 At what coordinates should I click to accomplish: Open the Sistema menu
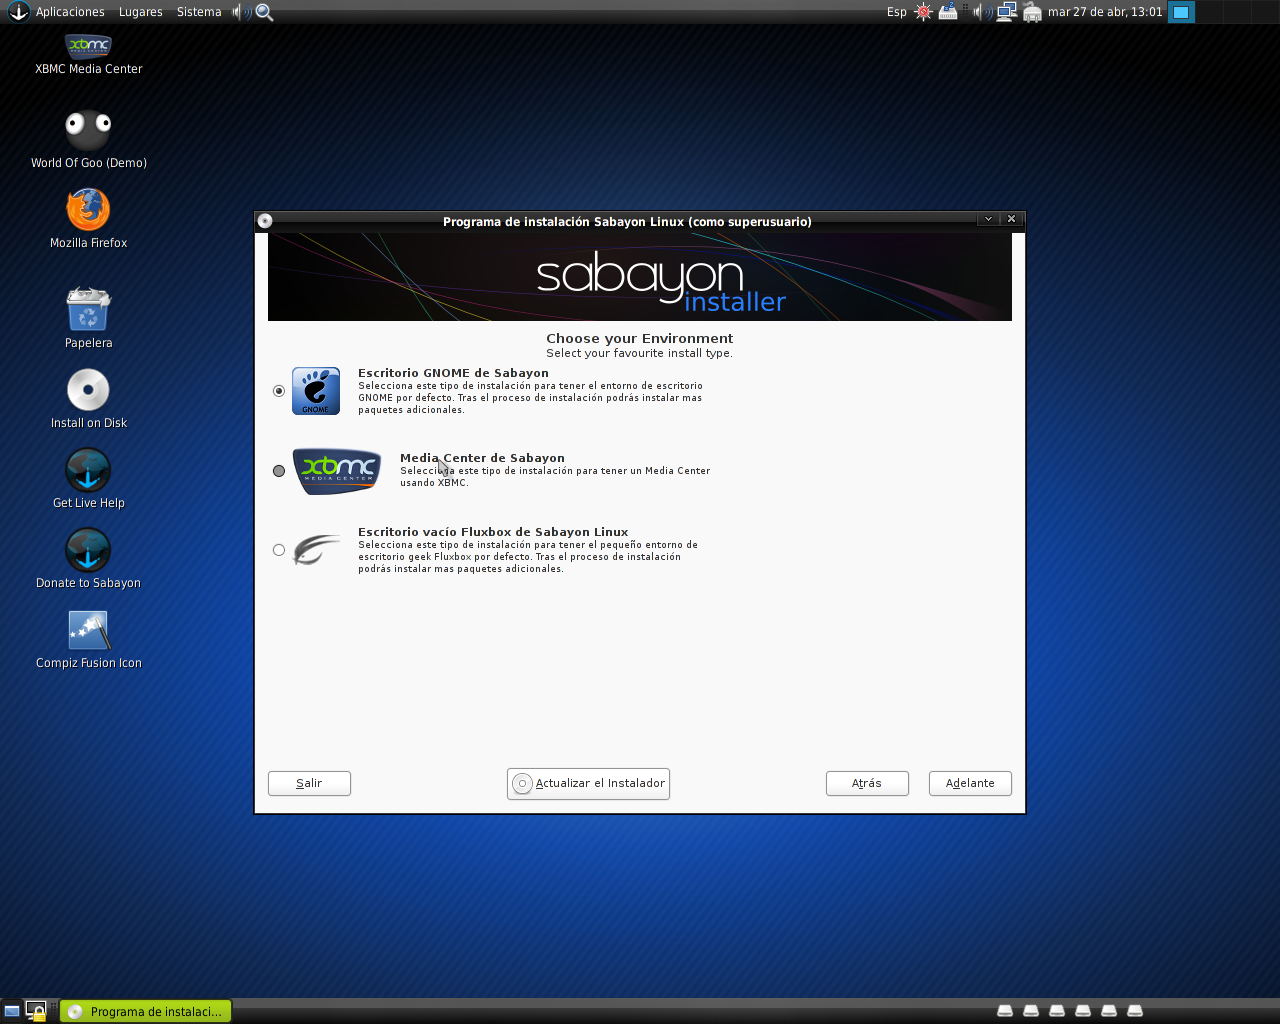coord(199,12)
